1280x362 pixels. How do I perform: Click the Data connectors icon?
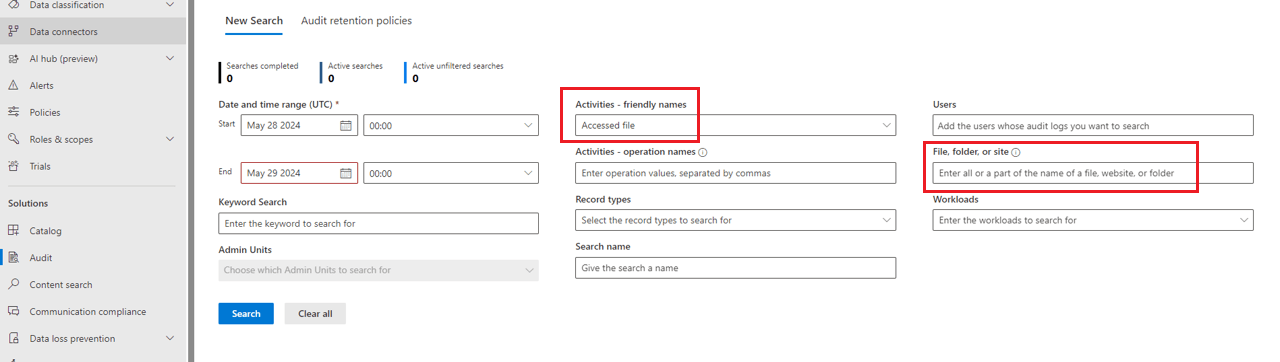(x=14, y=32)
